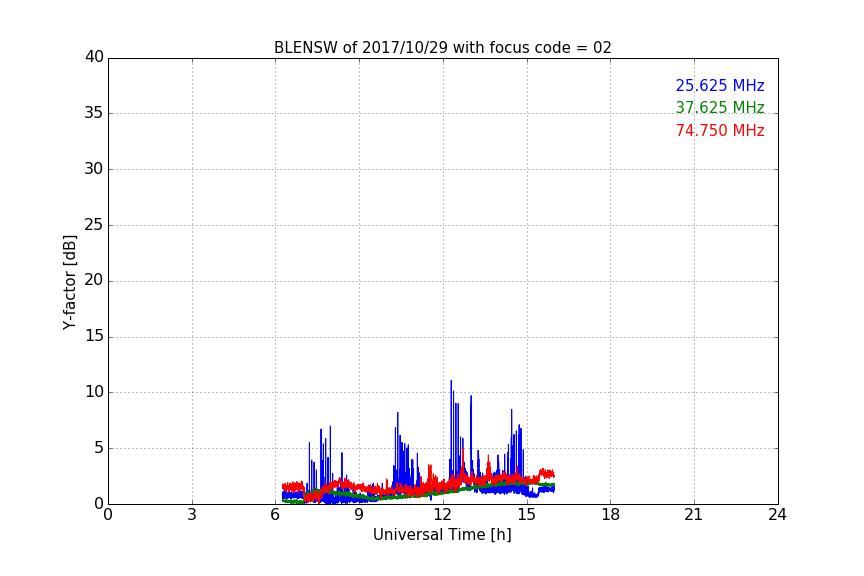Screen dimensions: 864x576
Task: Click the y-axis tick label 40
Action: pos(94,57)
